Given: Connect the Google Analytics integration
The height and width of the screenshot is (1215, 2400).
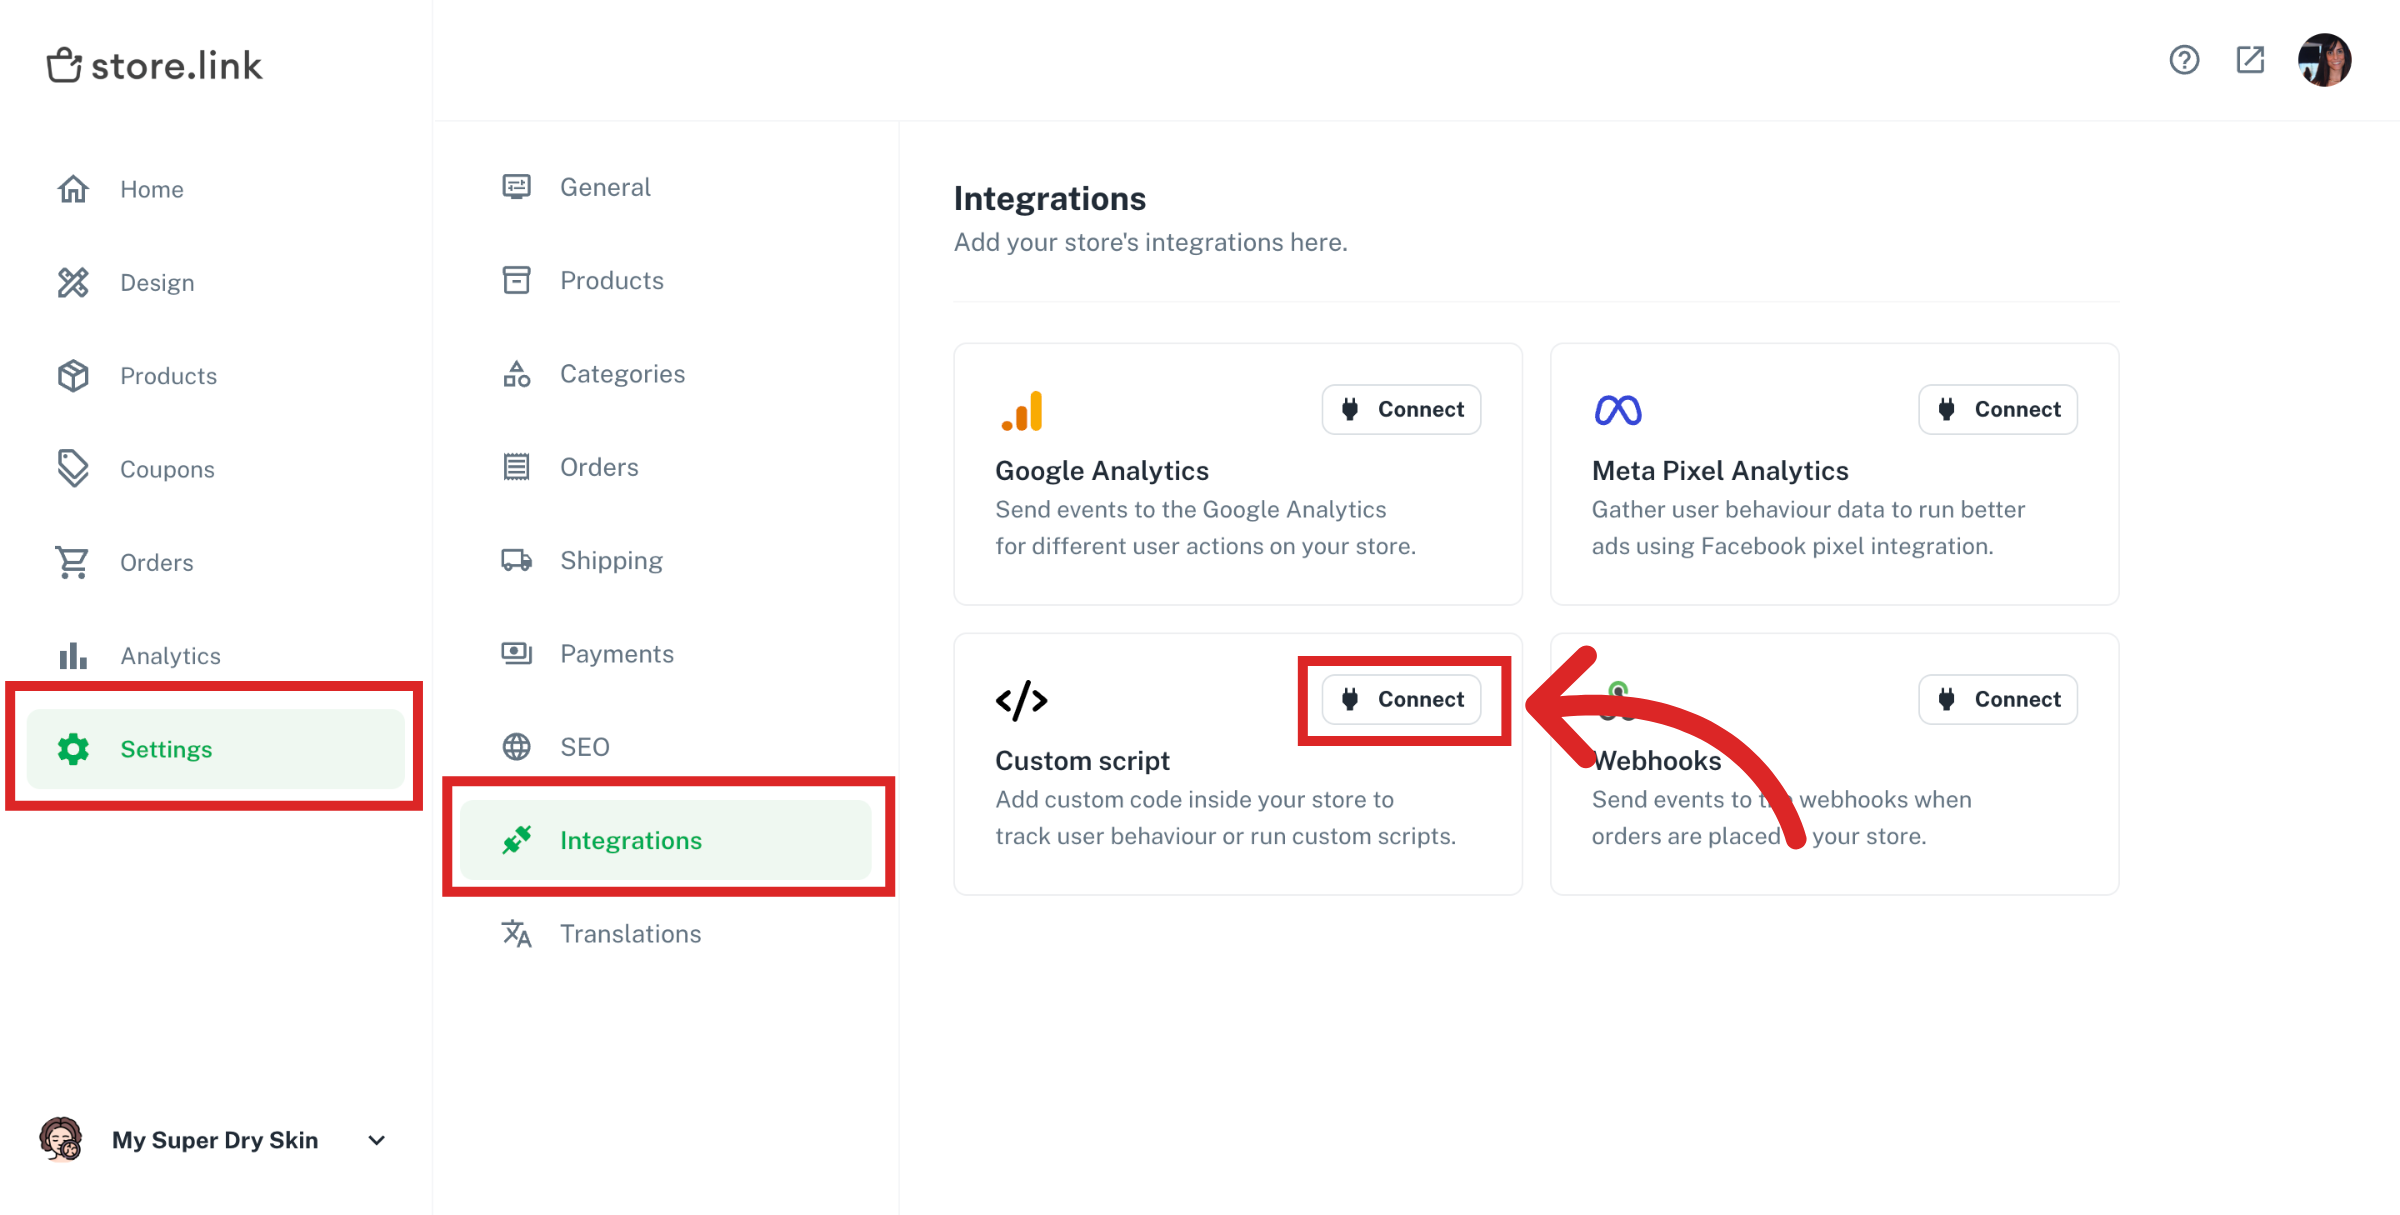Looking at the screenshot, I should 1401,409.
